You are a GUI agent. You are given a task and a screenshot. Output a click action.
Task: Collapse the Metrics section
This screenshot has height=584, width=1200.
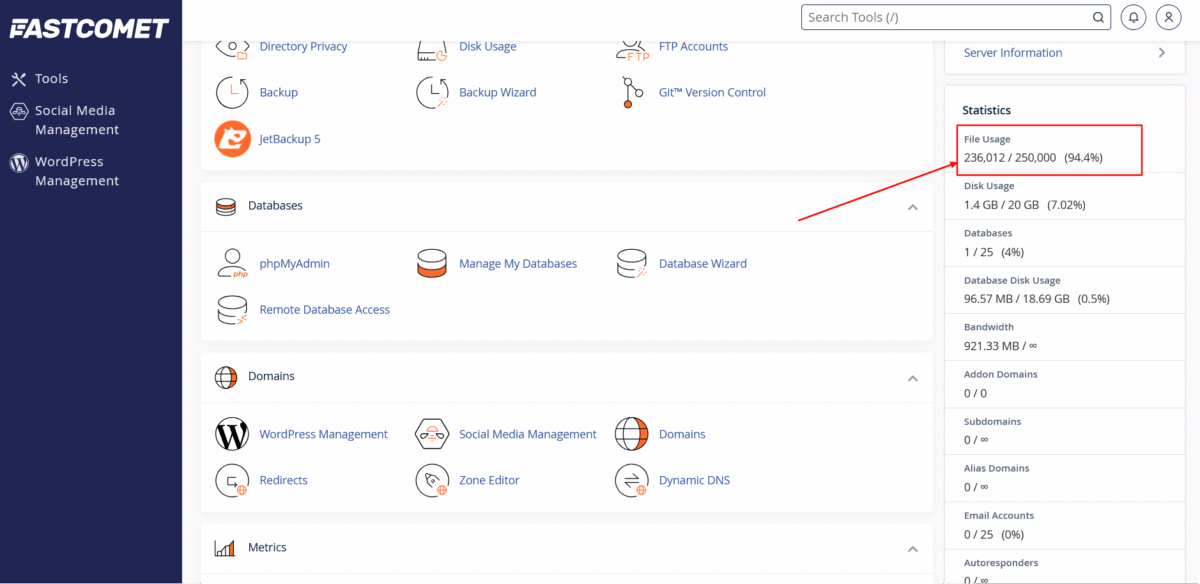[x=912, y=549]
